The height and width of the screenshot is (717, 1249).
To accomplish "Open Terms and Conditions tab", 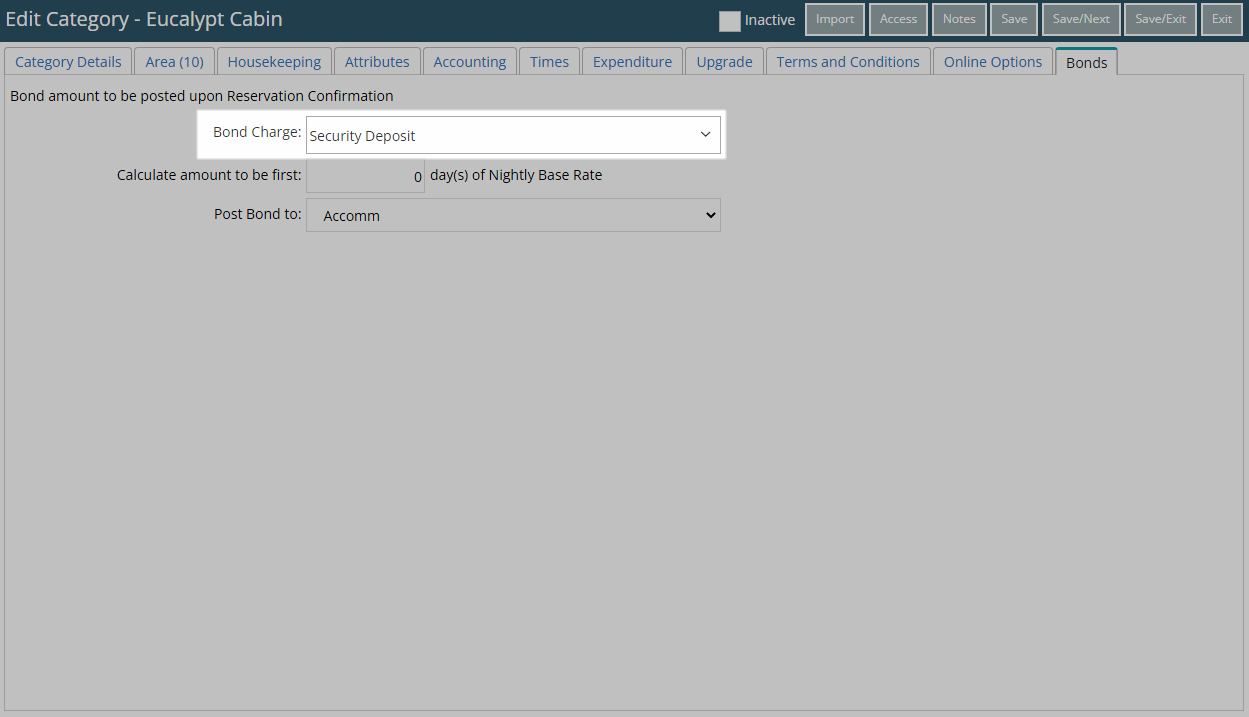I will point(848,61).
